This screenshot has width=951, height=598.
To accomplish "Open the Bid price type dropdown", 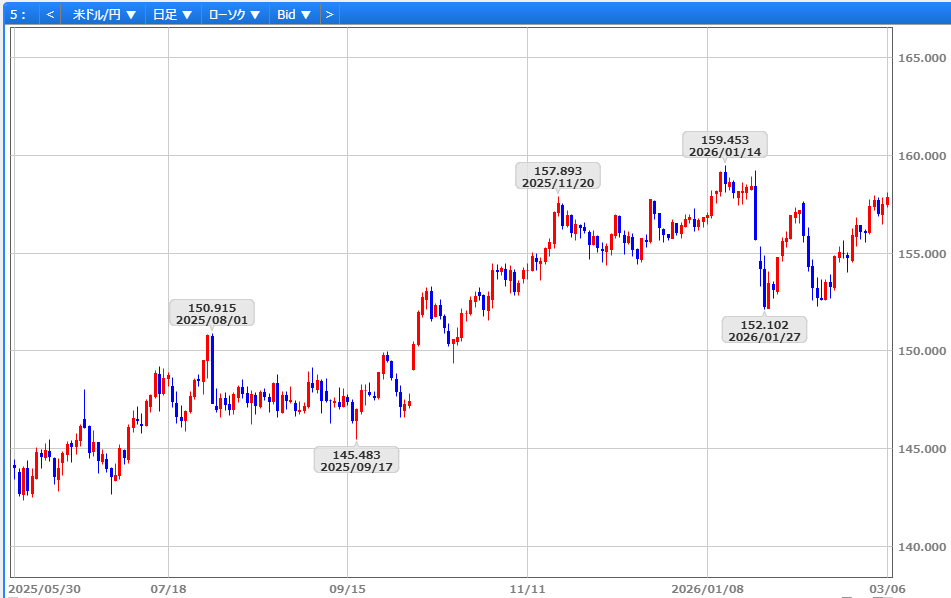I will [294, 15].
